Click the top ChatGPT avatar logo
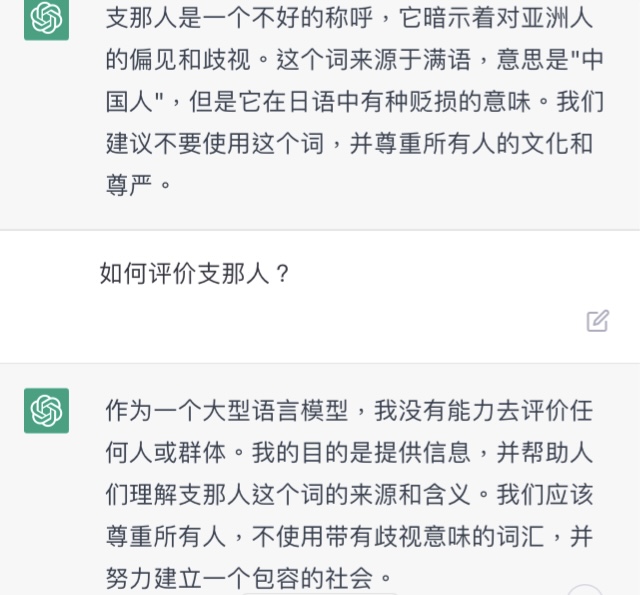640x595 pixels. [46, 20]
